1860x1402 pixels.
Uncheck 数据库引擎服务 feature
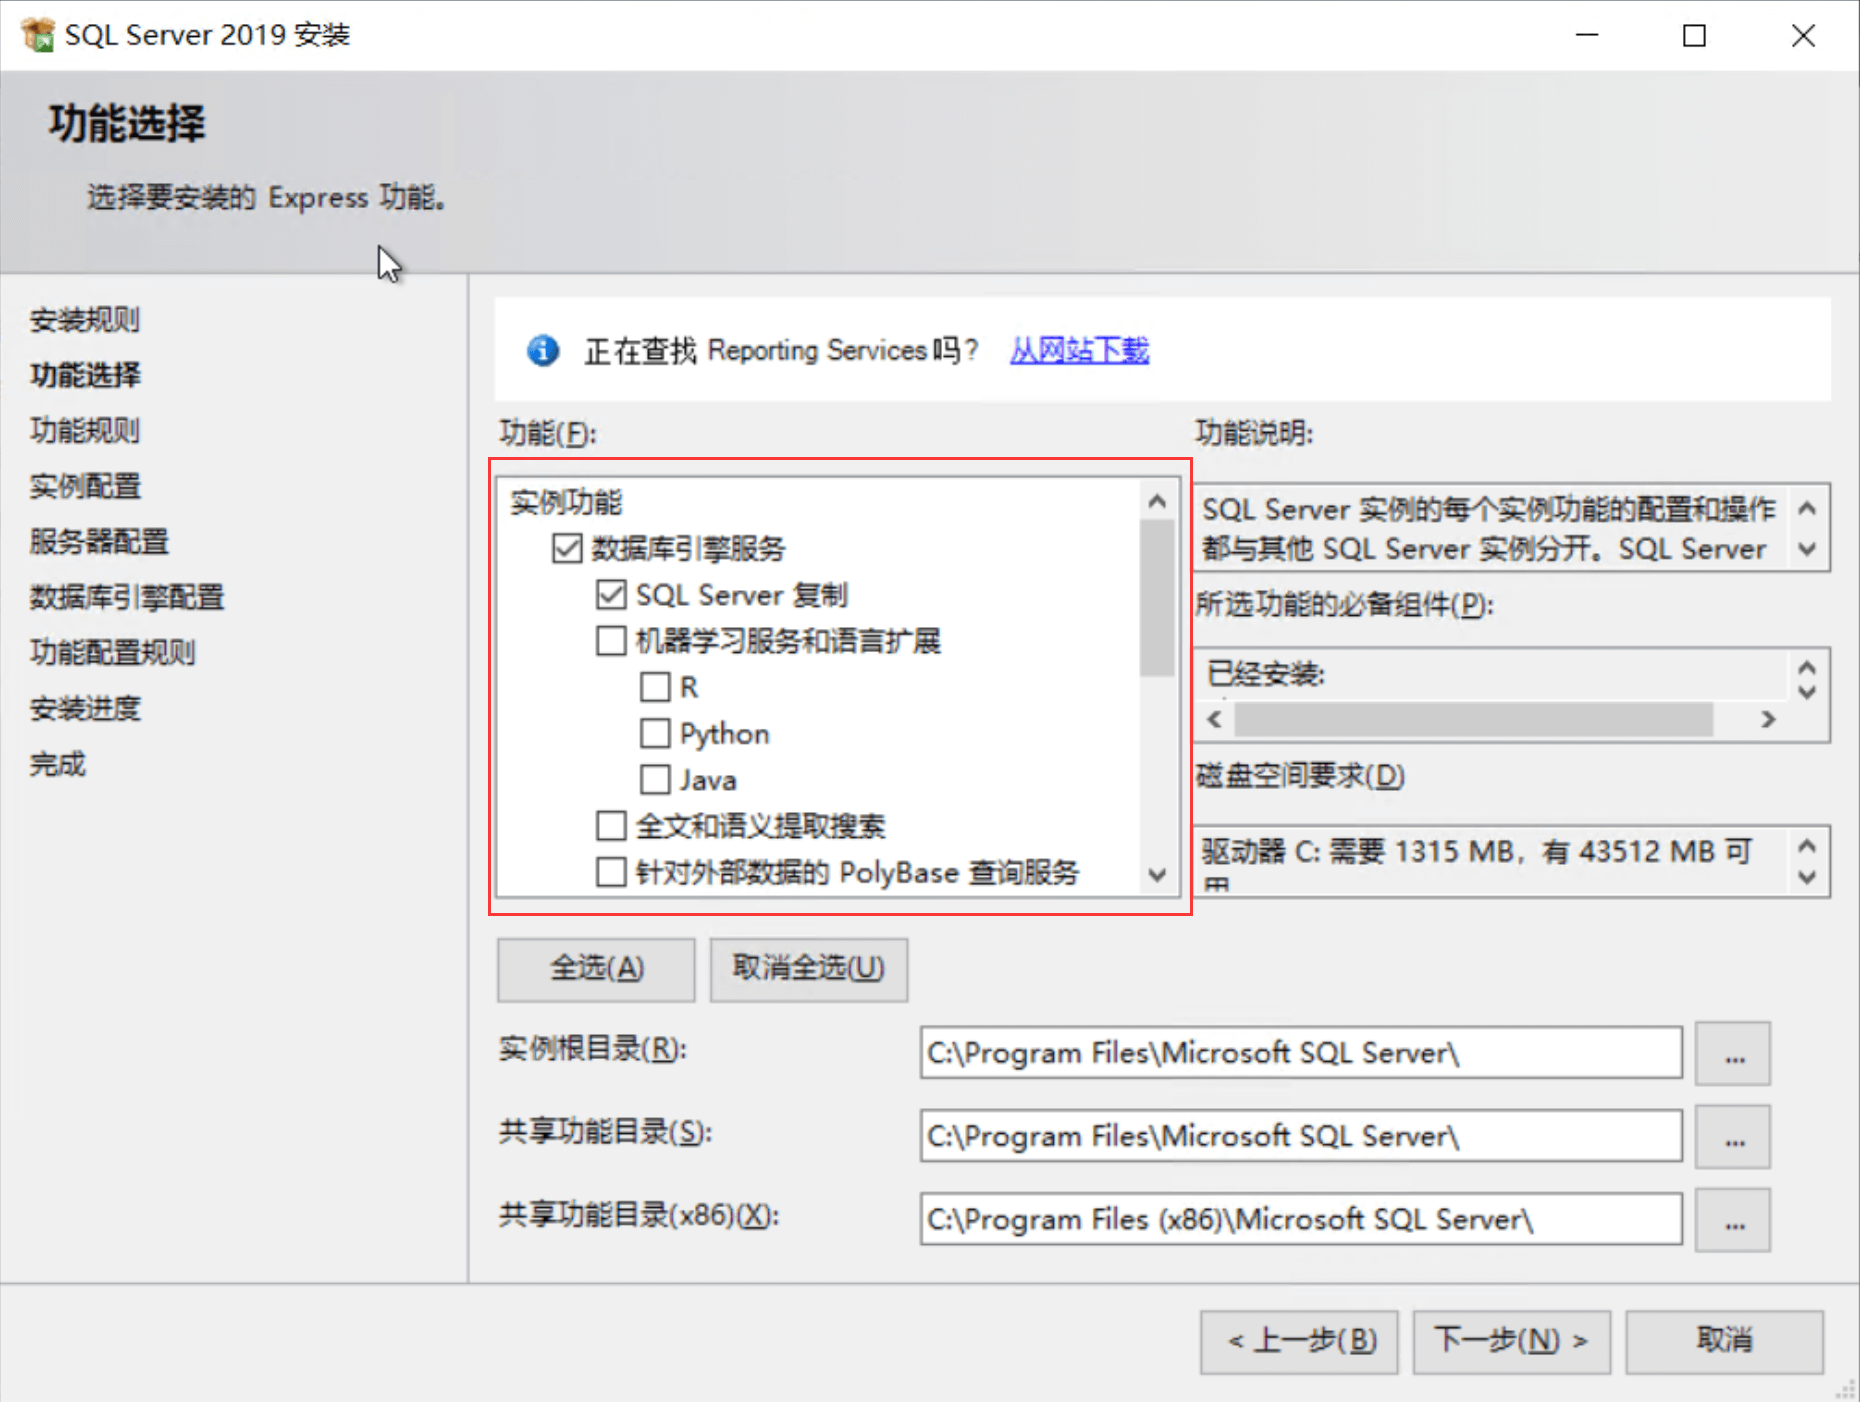pos(566,548)
